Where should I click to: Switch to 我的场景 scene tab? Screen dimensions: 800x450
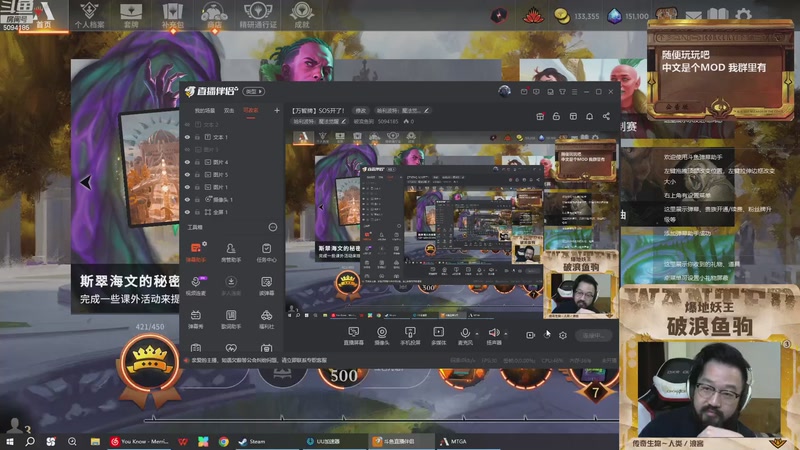pos(205,110)
